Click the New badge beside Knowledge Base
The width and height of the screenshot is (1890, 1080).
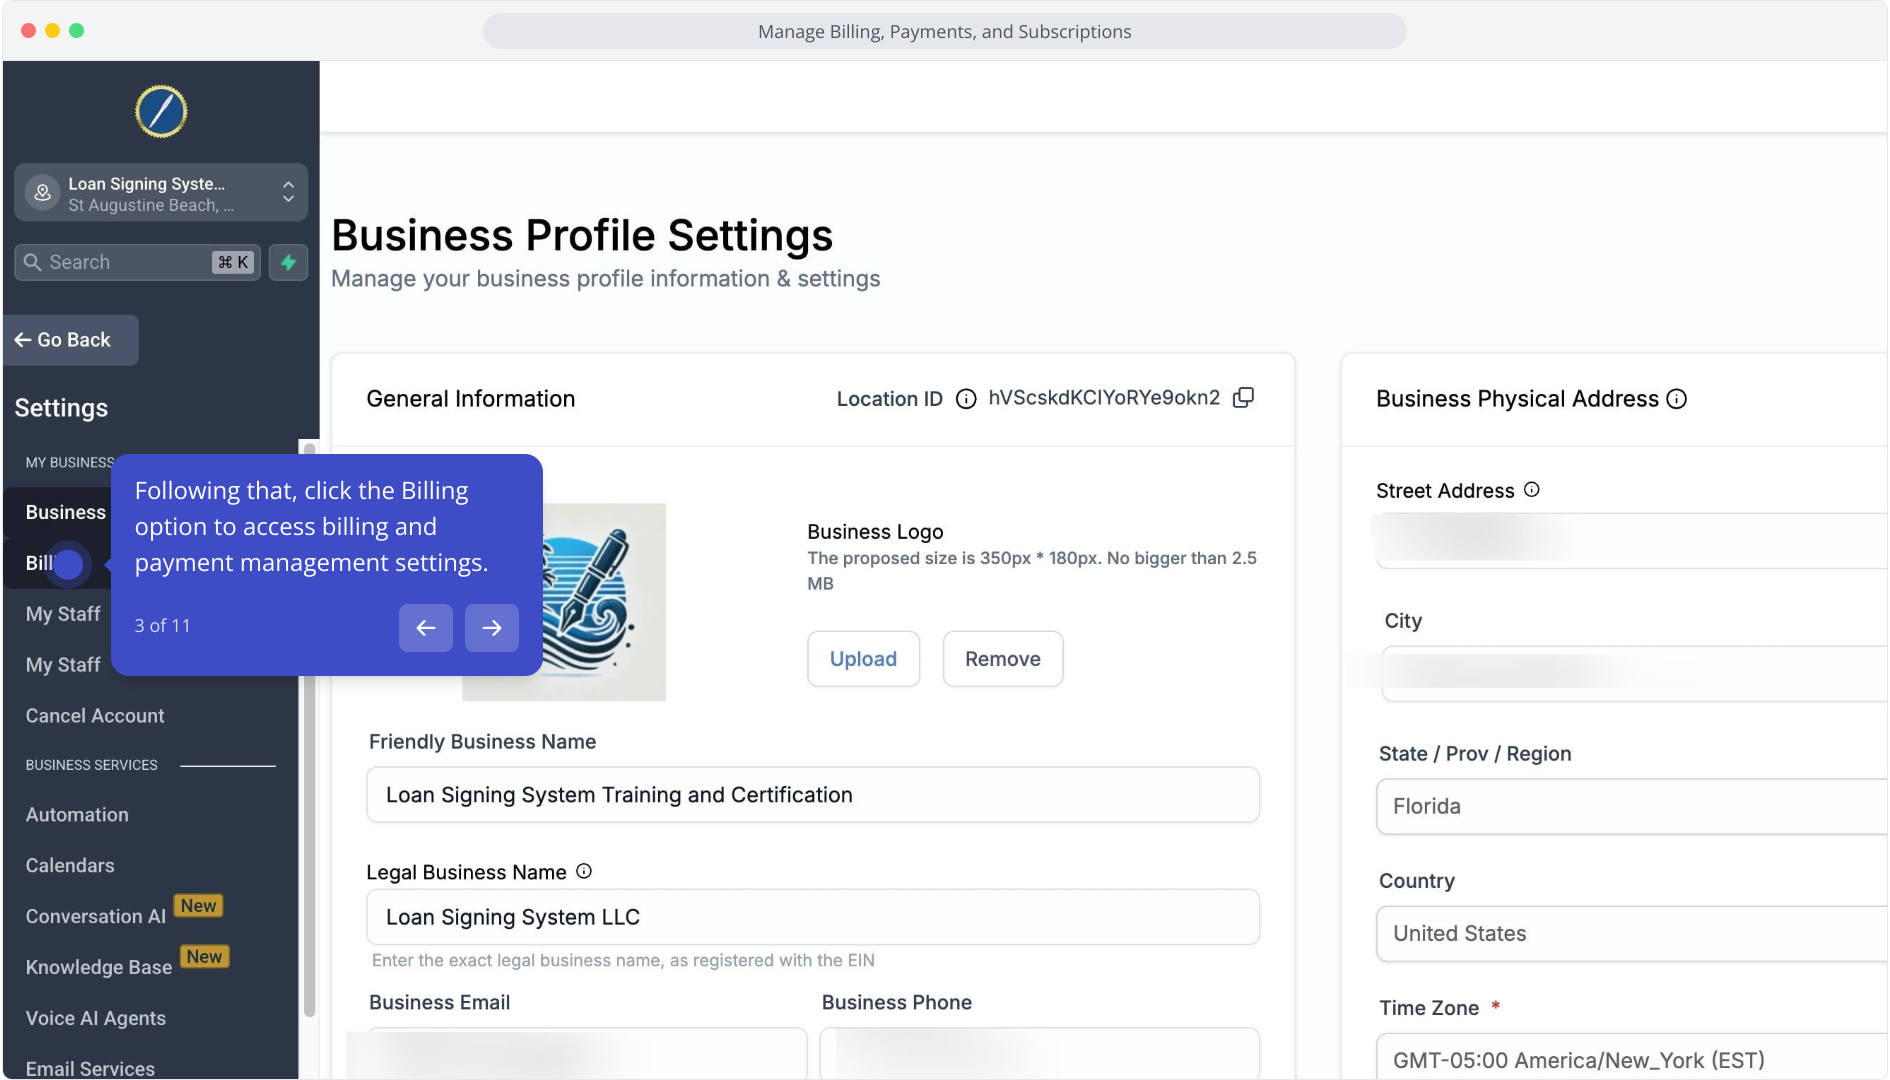tap(205, 957)
